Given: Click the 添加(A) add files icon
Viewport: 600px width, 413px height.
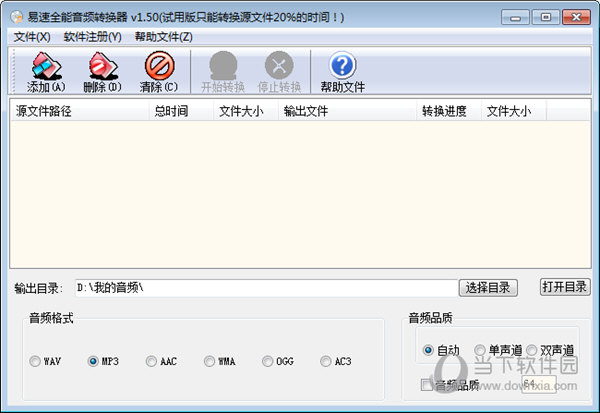Looking at the screenshot, I should pyautogui.click(x=46, y=72).
